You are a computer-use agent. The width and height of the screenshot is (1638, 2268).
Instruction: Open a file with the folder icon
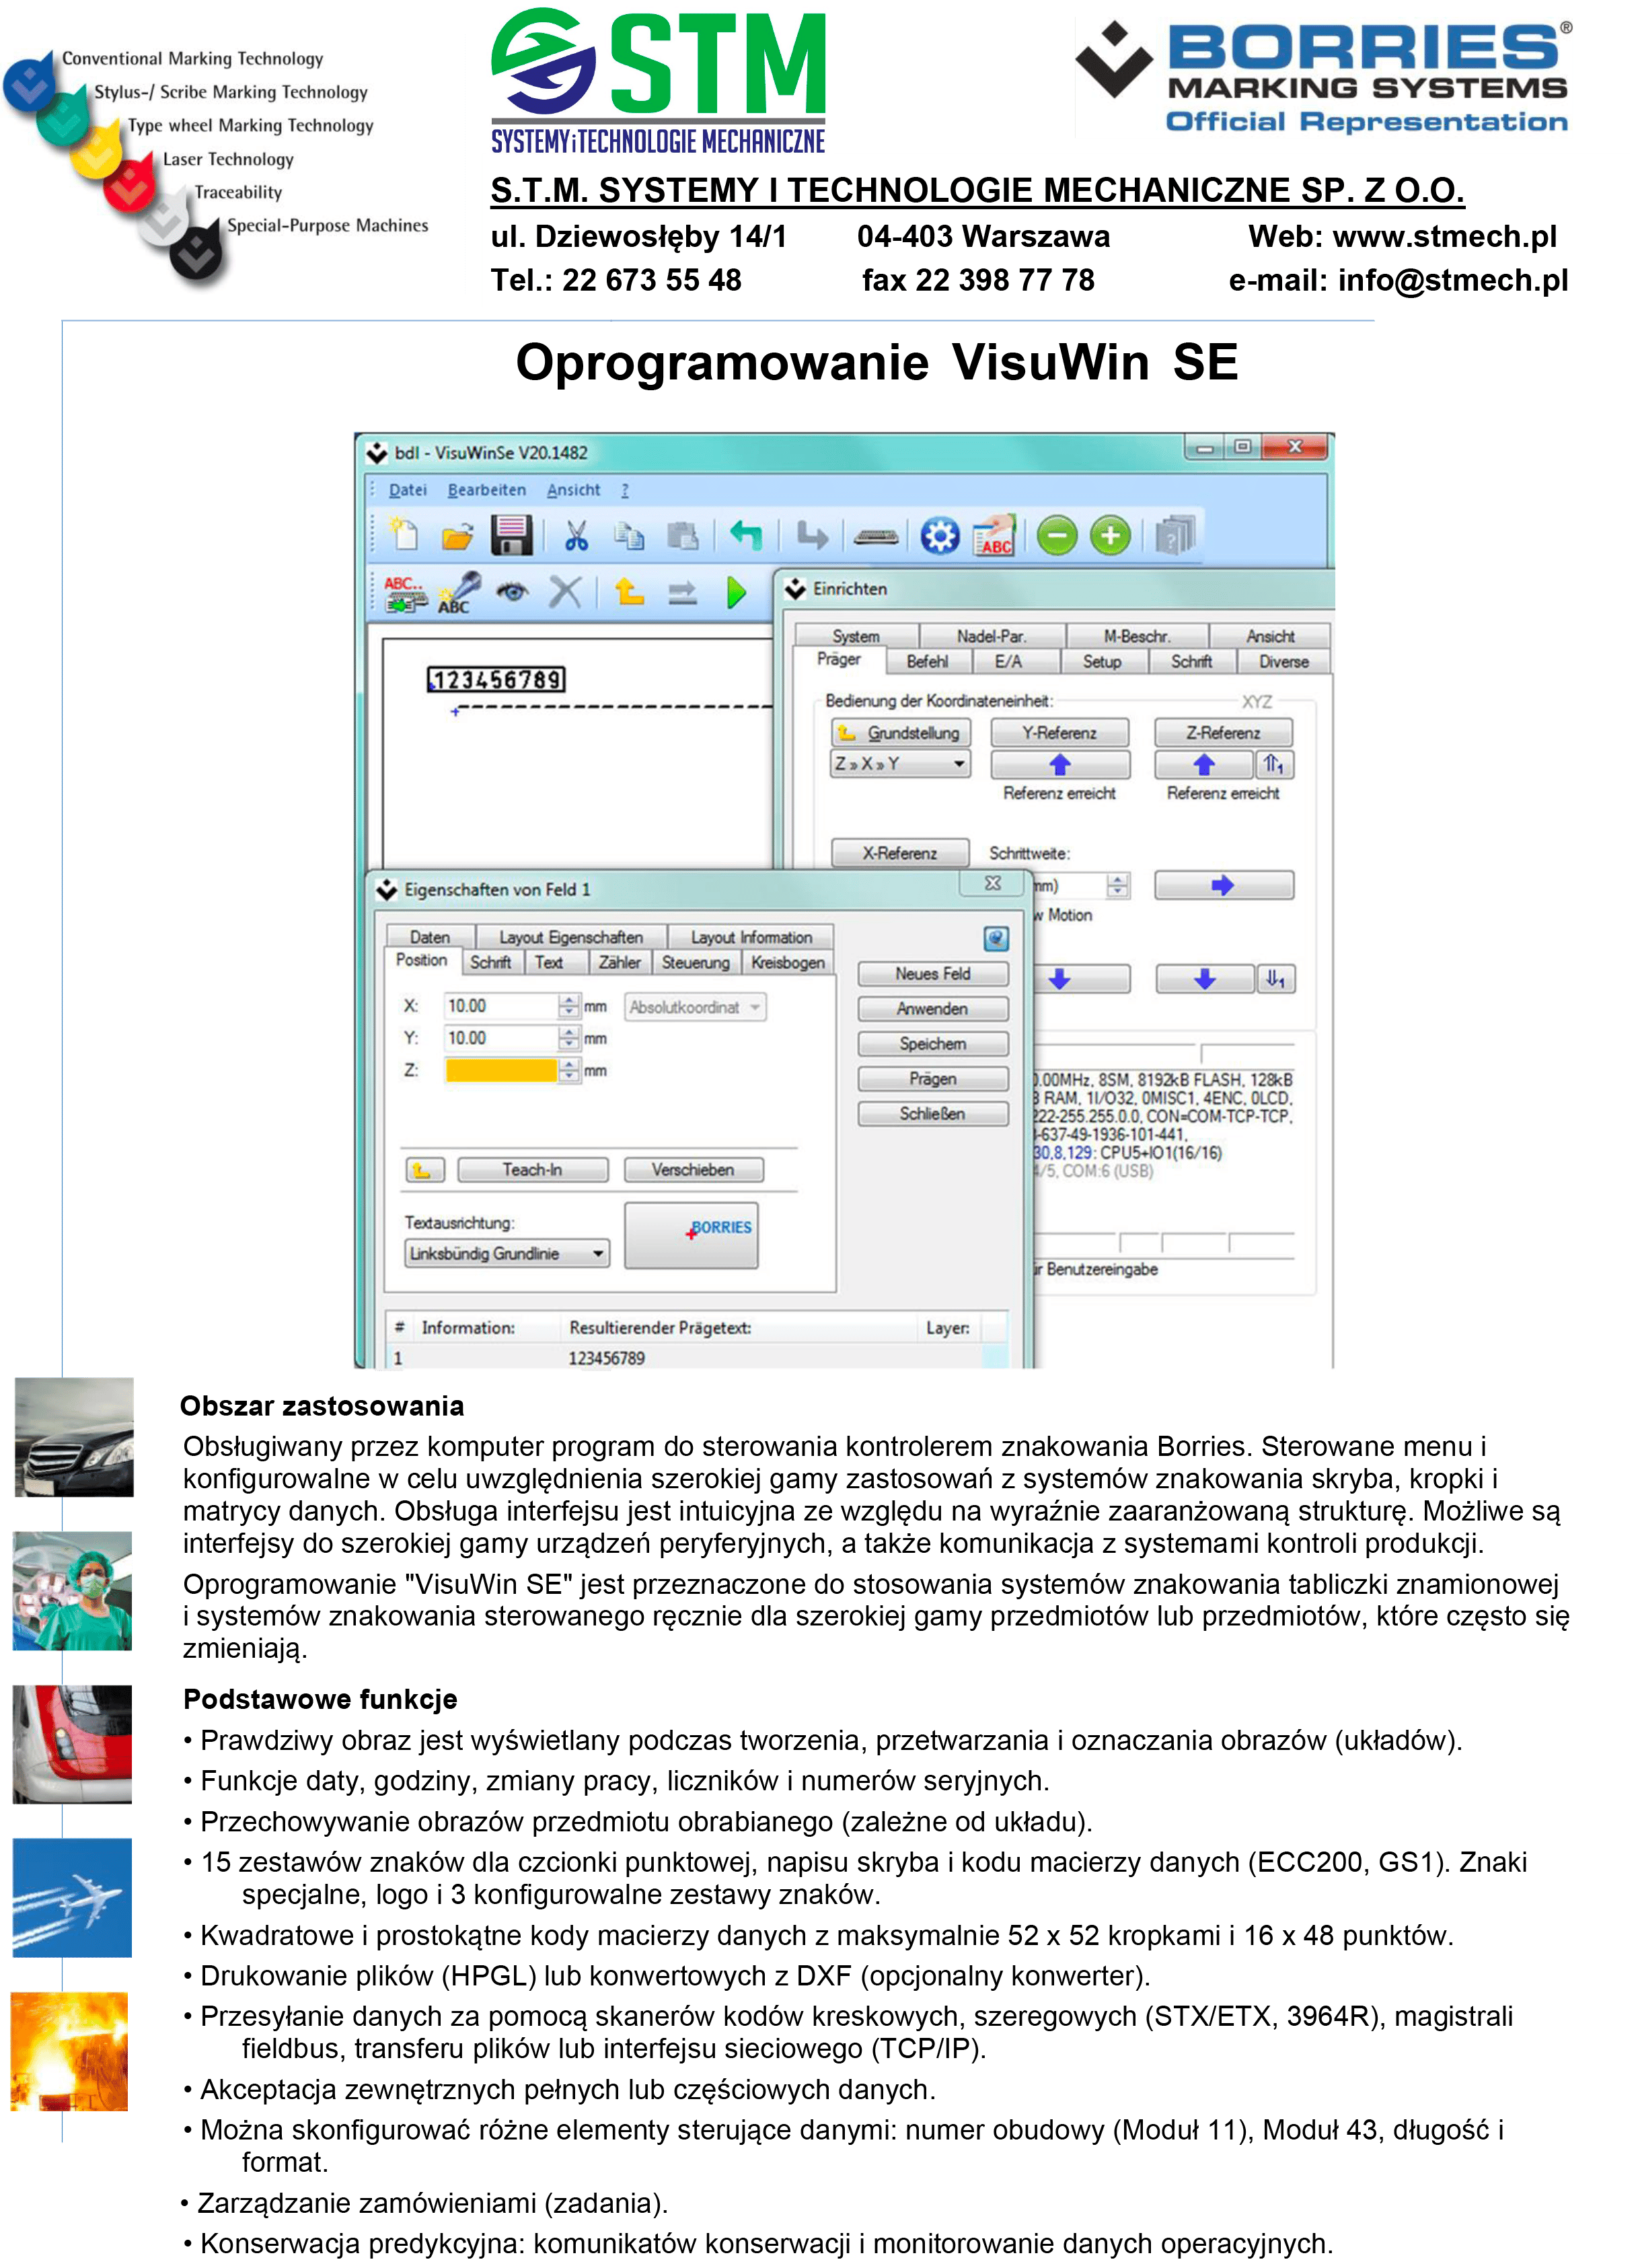pos(457,537)
